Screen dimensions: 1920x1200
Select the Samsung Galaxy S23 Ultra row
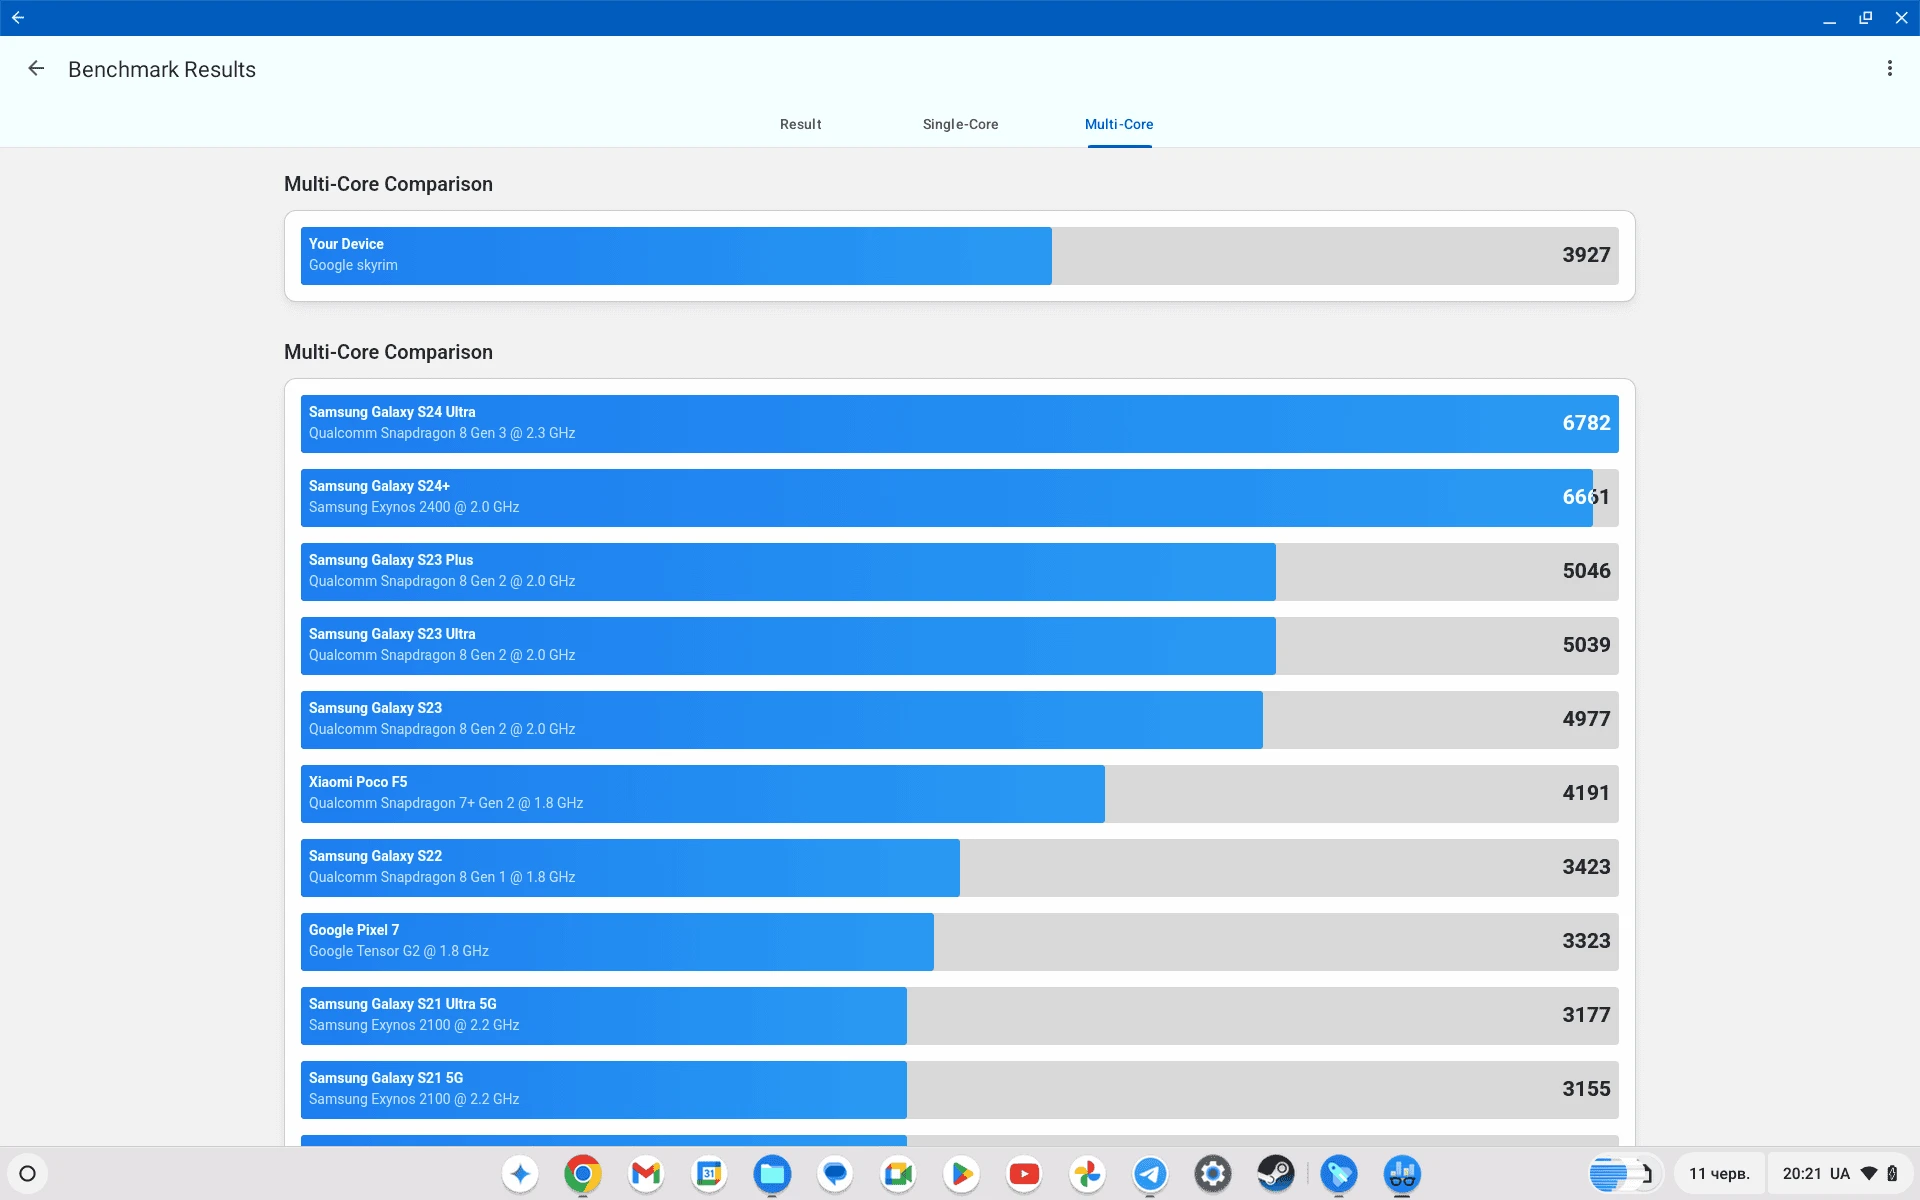(x=959, y=645)
